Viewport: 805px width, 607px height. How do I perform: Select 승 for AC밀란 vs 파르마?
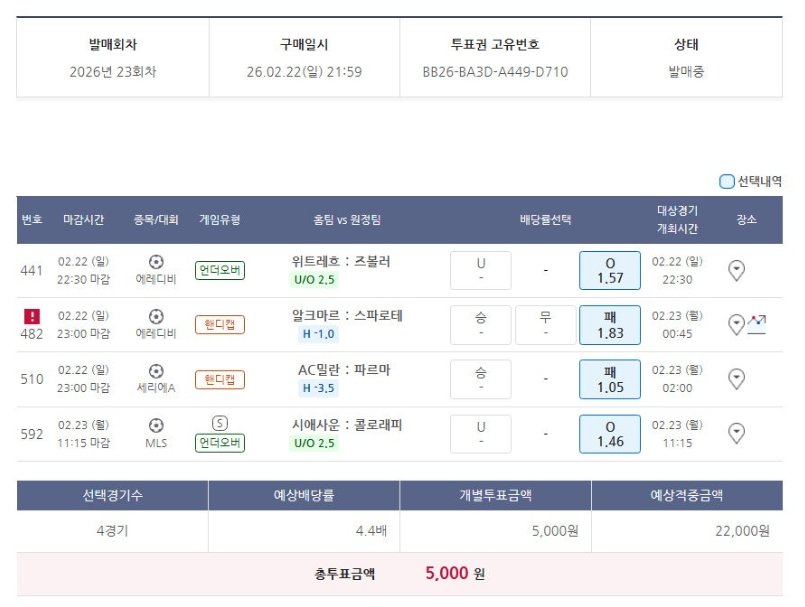click(x=480, y=379)
